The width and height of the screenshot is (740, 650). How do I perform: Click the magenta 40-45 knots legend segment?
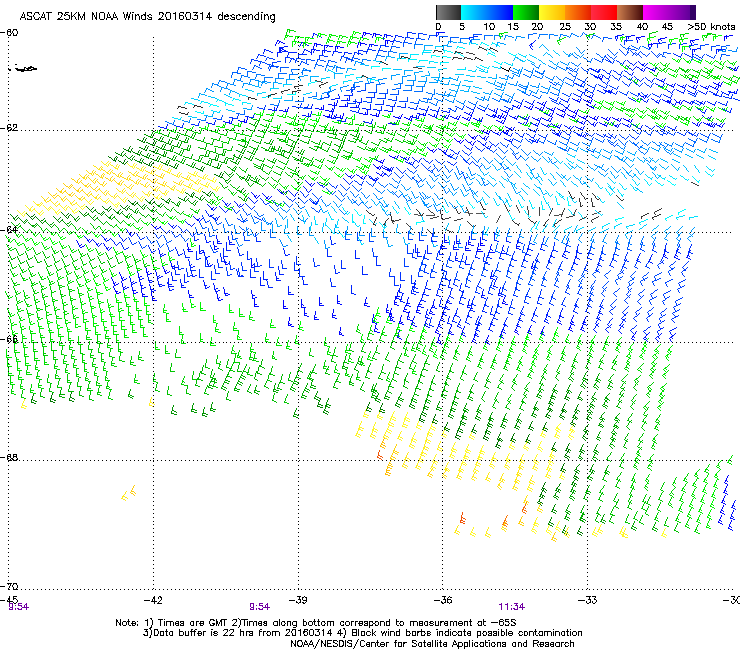click(656, 12)
